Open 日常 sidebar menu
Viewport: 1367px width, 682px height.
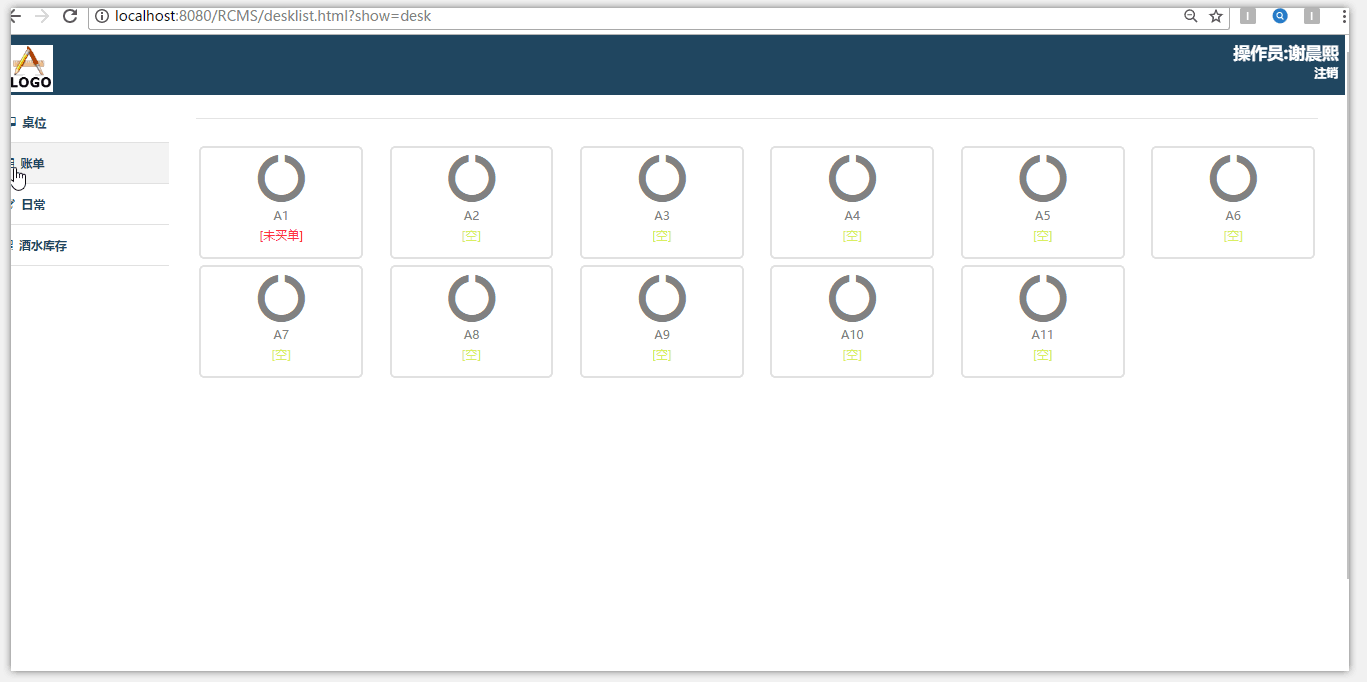(89, 204)
